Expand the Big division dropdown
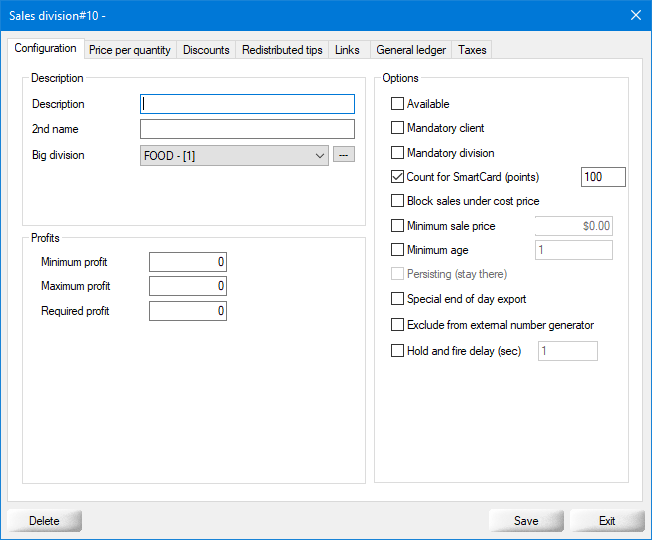The width and height of the screenshot is (652, 540). click(x=319, y=155)
